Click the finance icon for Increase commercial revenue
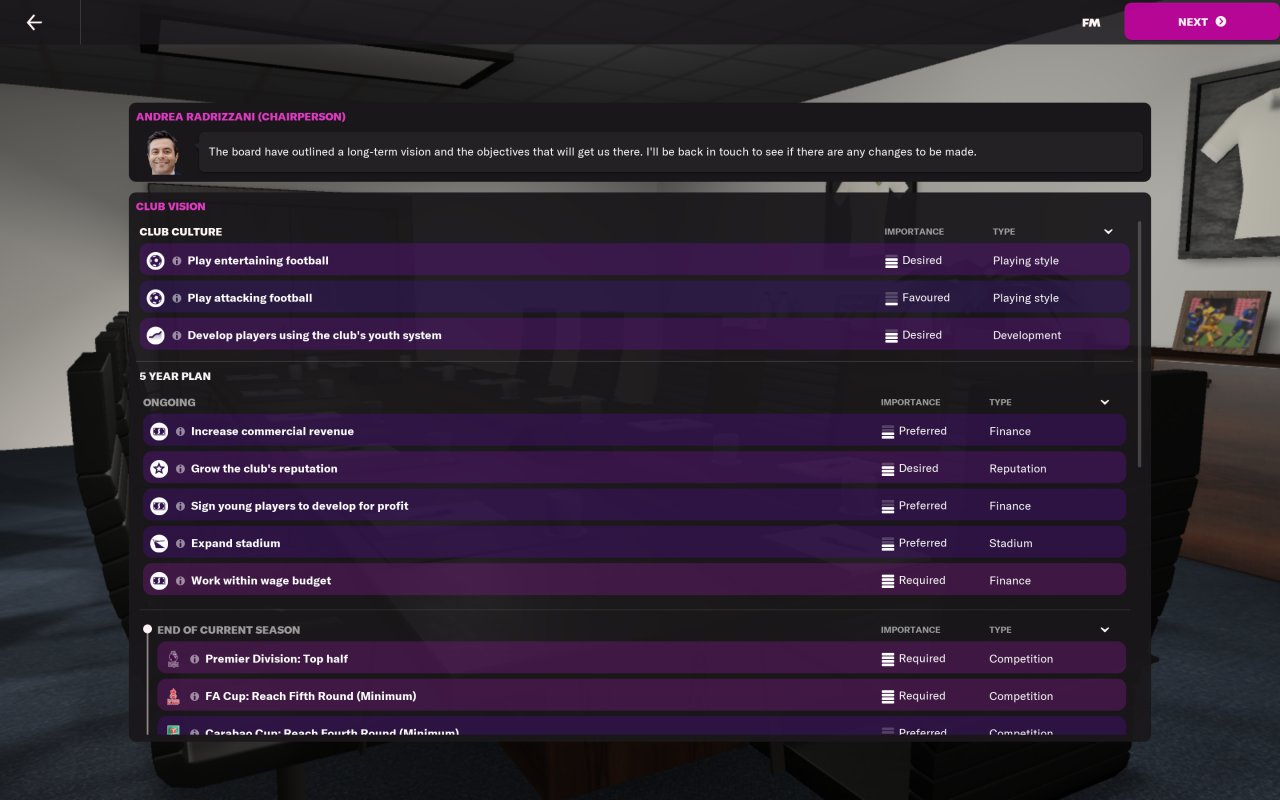 point(159,432)
